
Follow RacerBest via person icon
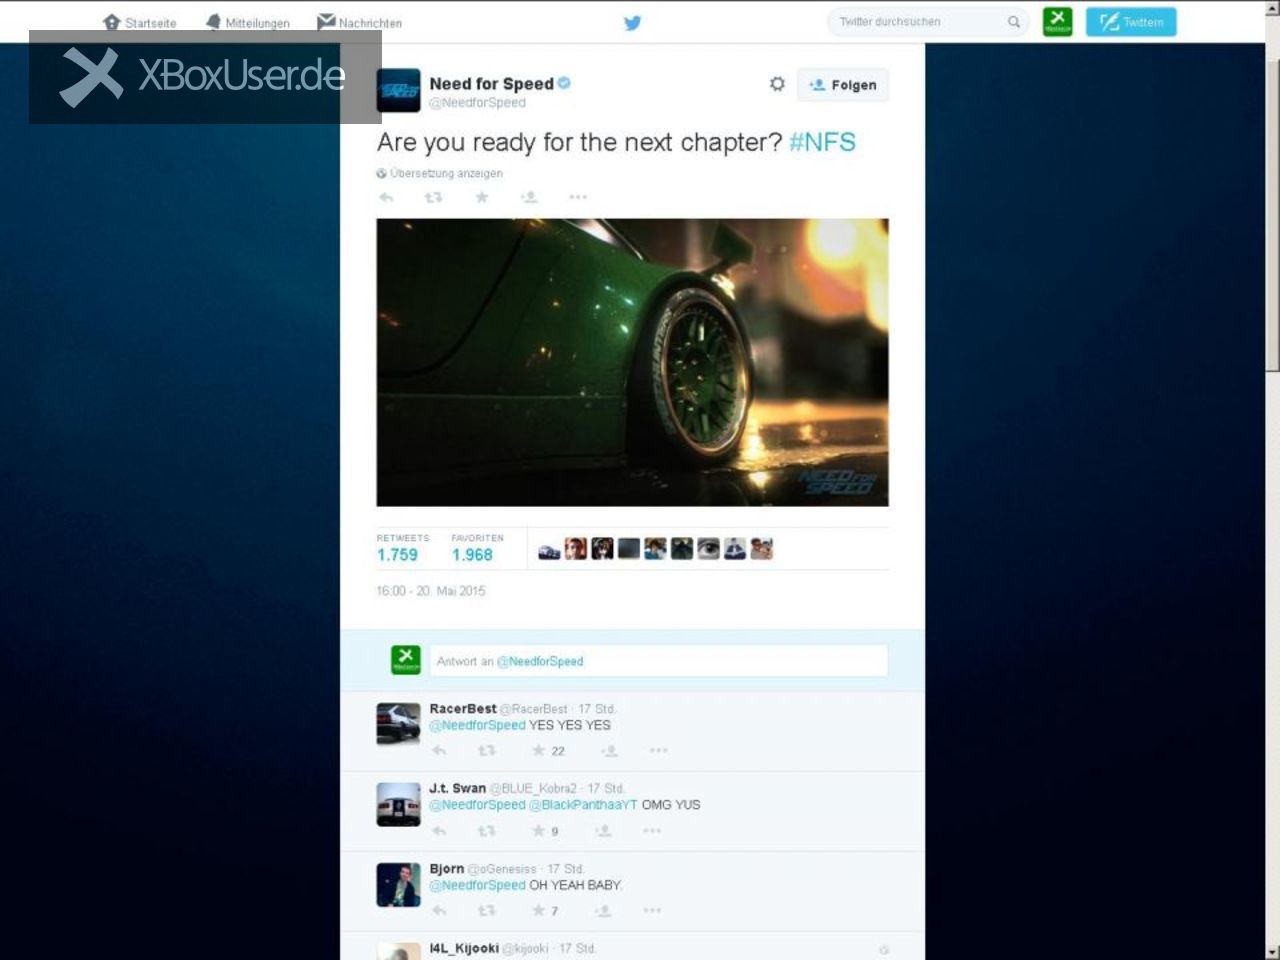click(609, 751)
